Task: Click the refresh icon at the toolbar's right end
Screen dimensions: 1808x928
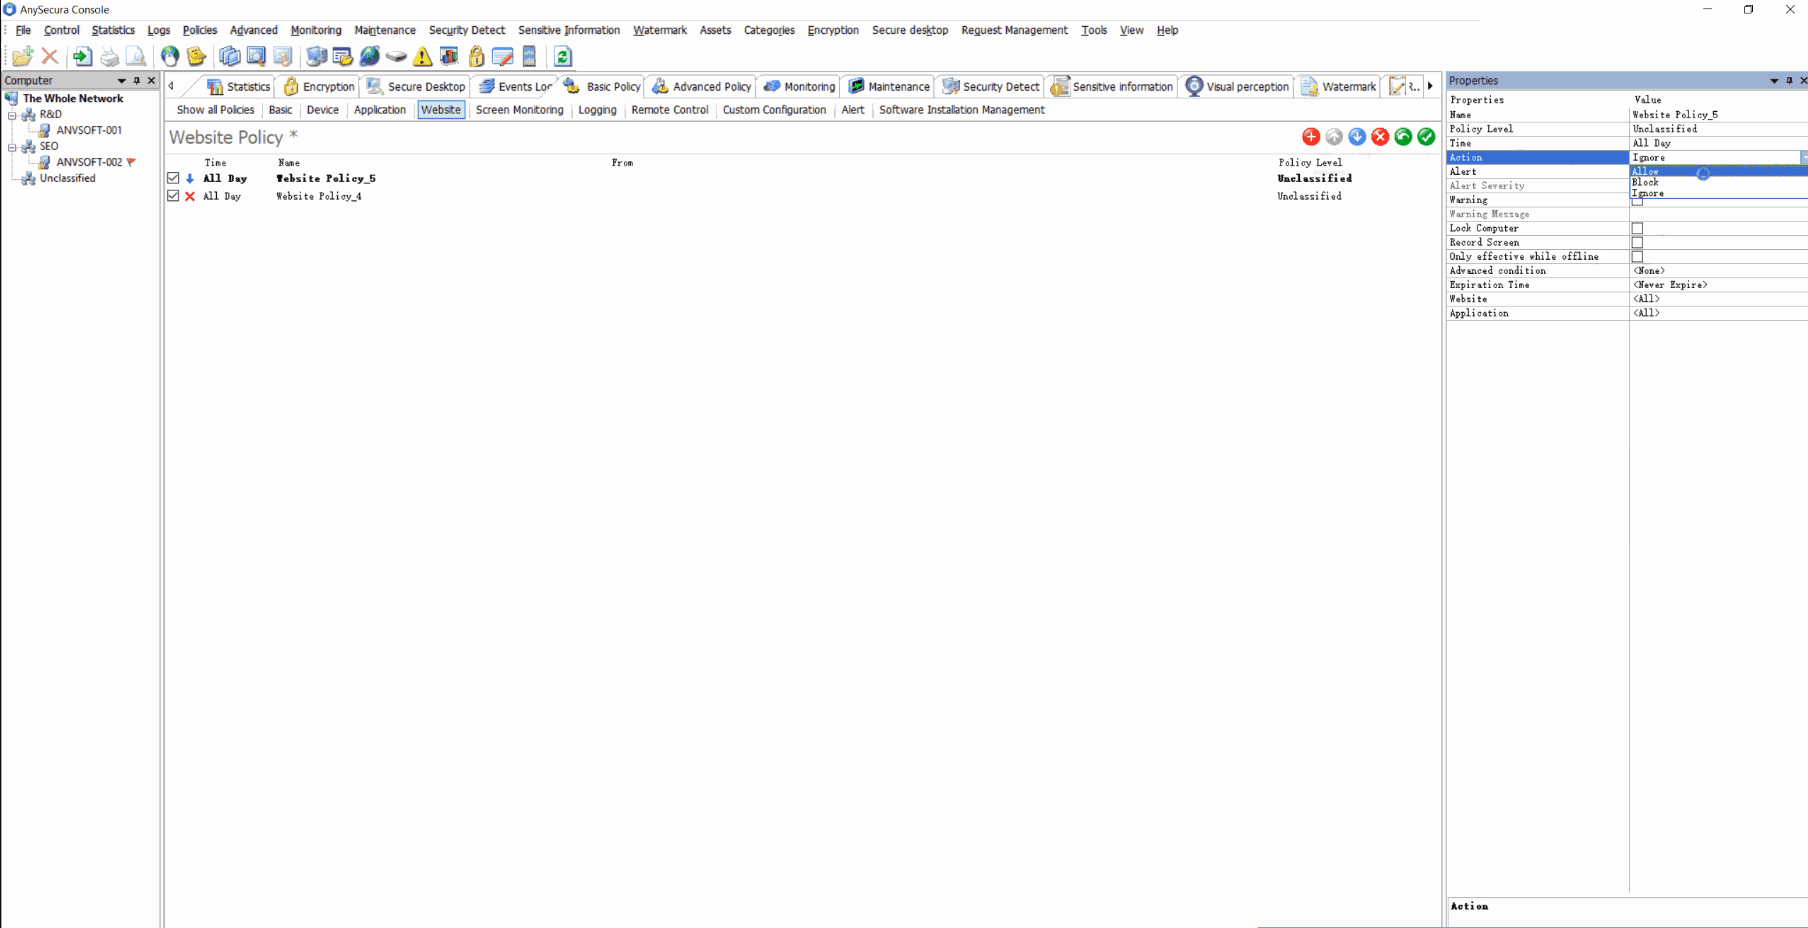Action: click(562, 57)
